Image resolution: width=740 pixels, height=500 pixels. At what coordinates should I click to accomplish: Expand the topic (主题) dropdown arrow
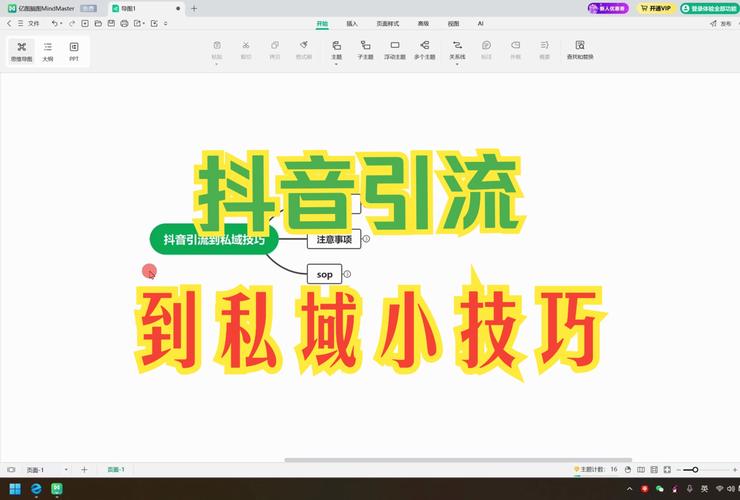point(336,64)
